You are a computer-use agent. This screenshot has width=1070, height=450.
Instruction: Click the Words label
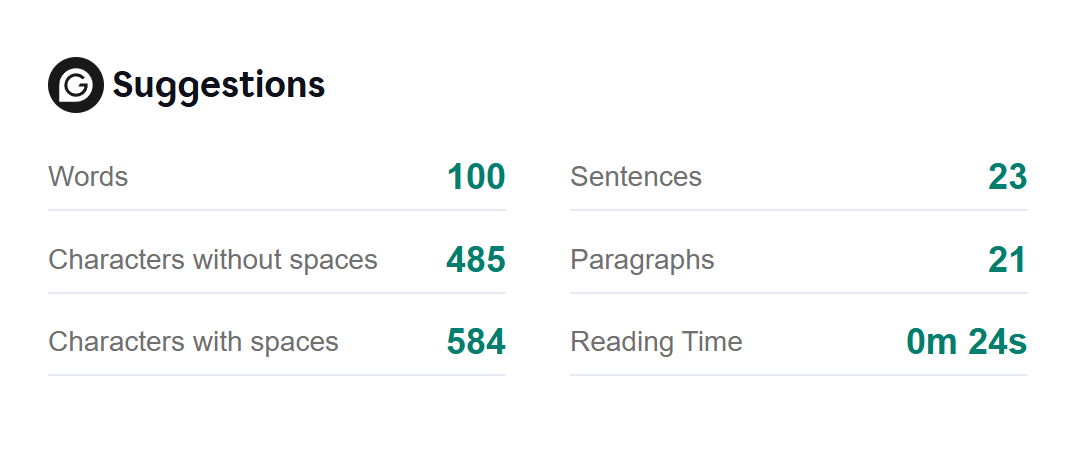coord(88,177)
